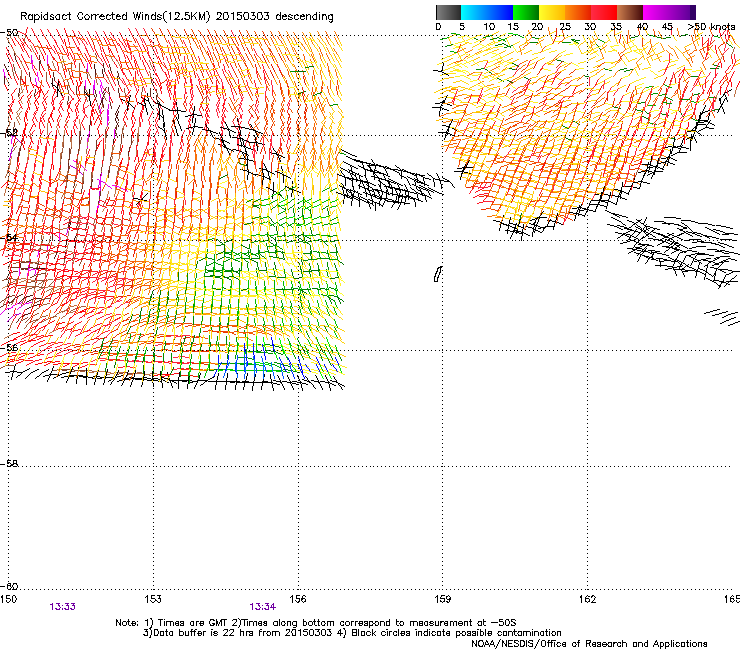Pick the orange 25-30 knots legend segment

coord(578,12)
